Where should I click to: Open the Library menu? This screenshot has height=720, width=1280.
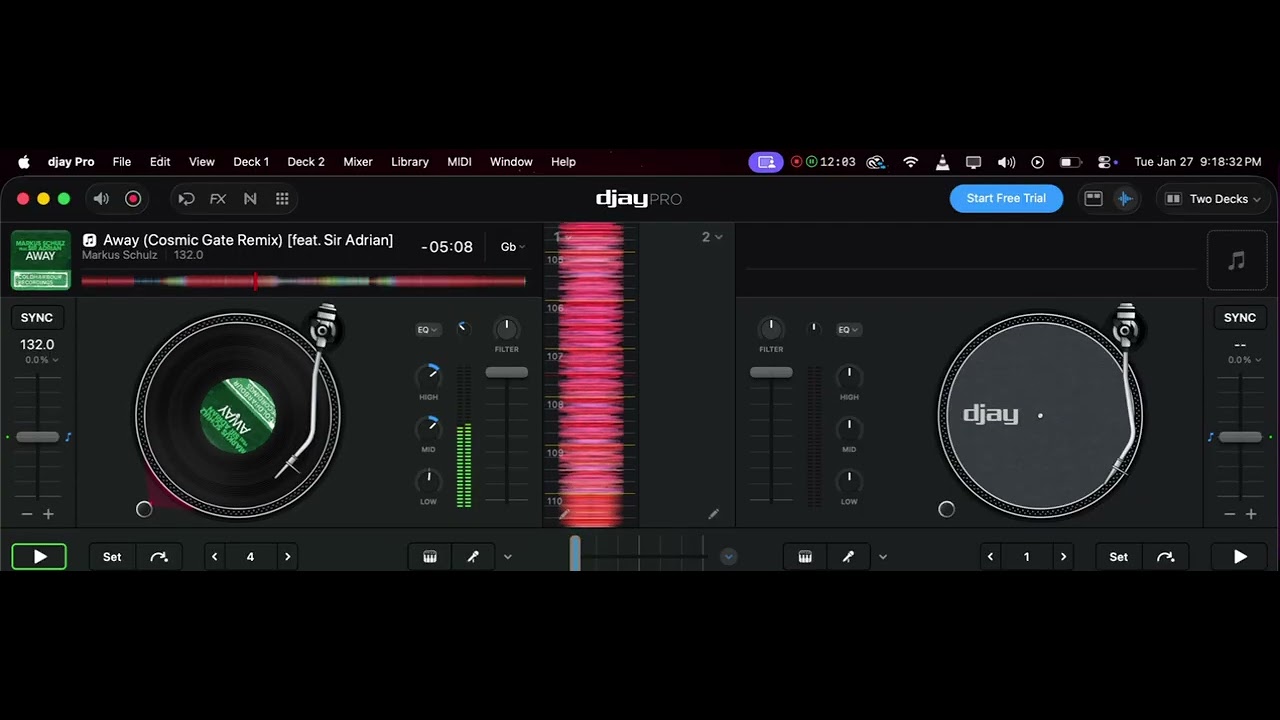(x=410, y=162)
